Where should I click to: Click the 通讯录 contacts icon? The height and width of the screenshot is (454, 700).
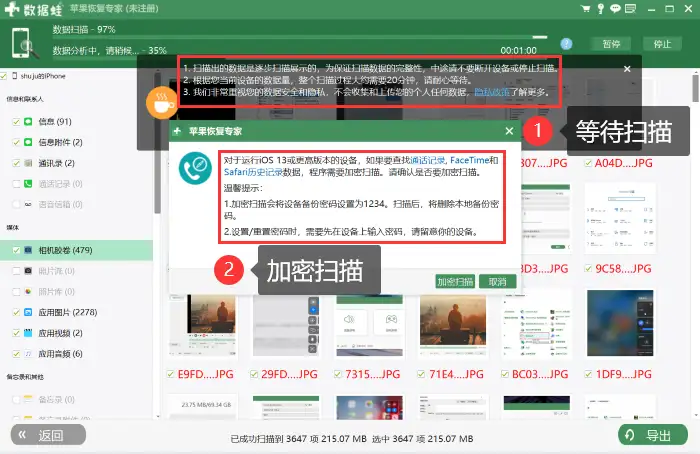click(x=28, y=163)
